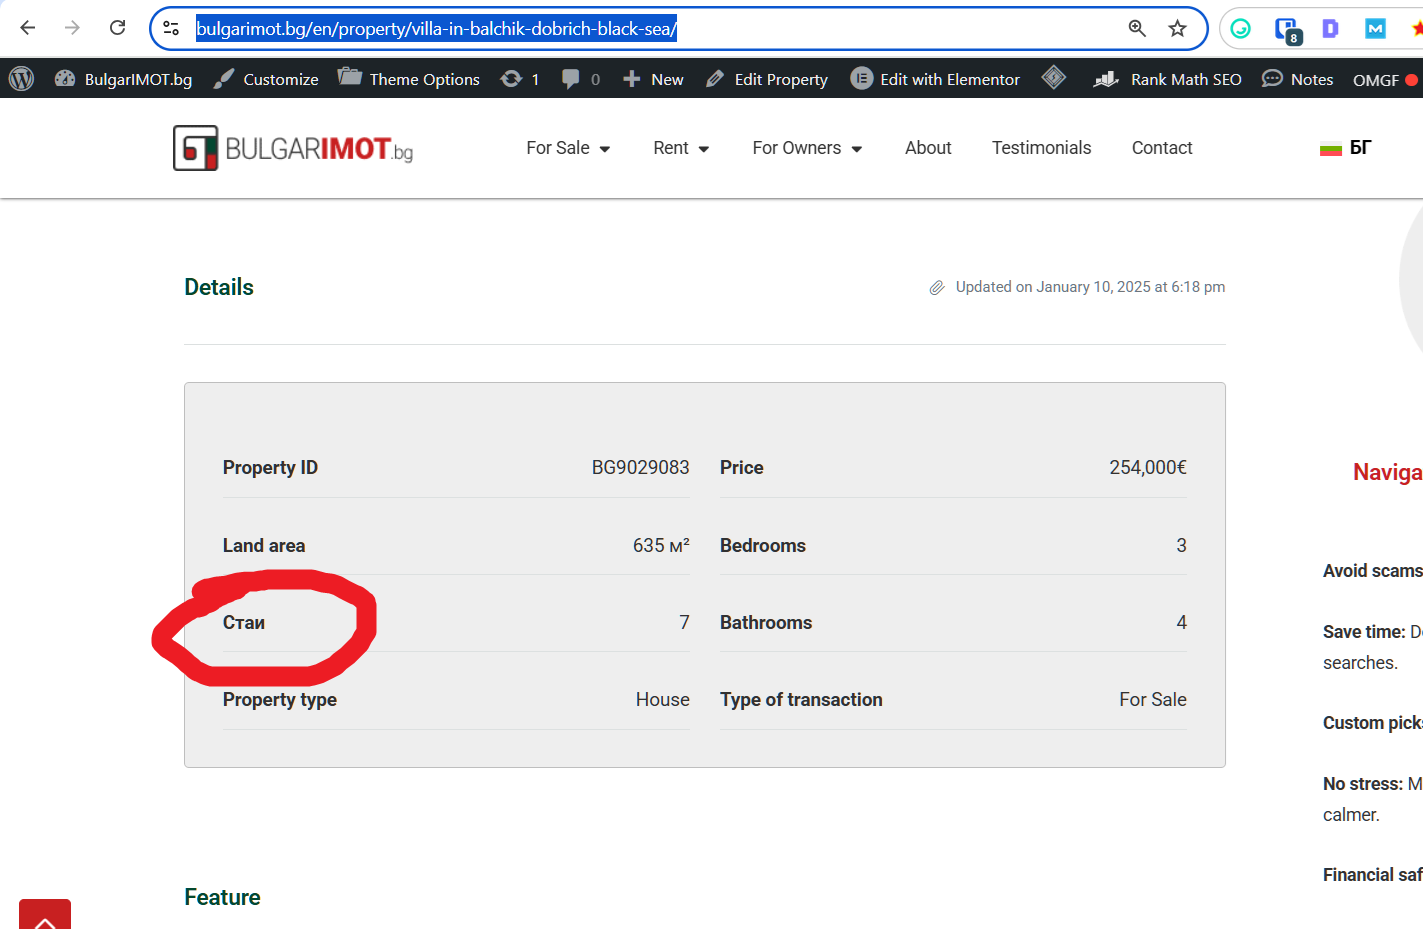Screen dimensions: 1423x929
Task: Click the paperclip icon beside Updated date
Action: pos(937,288)
